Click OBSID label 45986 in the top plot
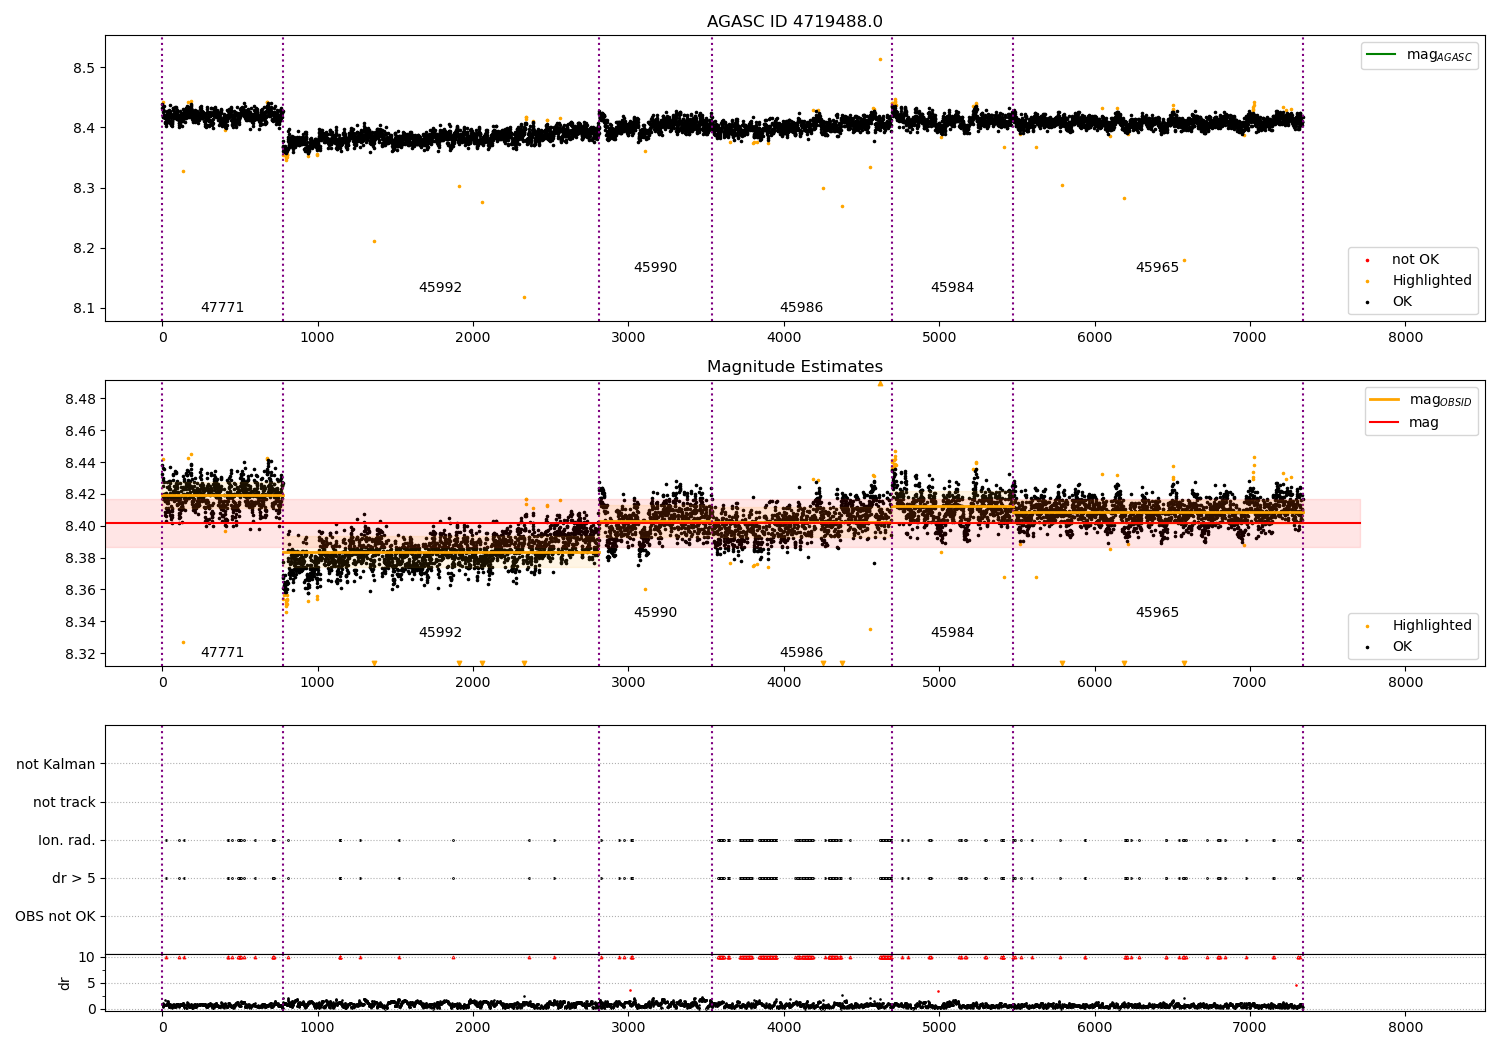This screenshot has height=1050, width=1500. pos(801,308)
